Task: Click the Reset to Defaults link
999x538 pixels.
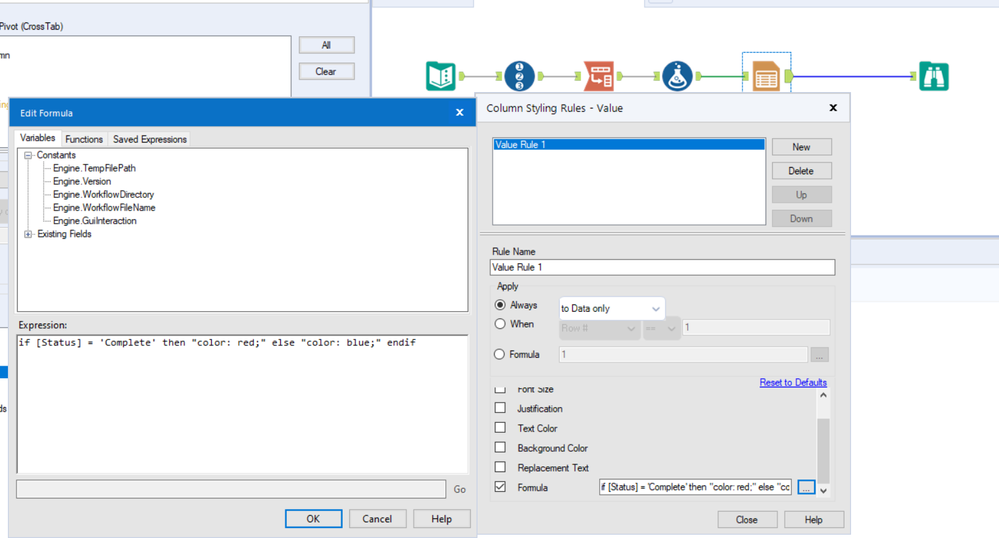Action: click(793, 382)
